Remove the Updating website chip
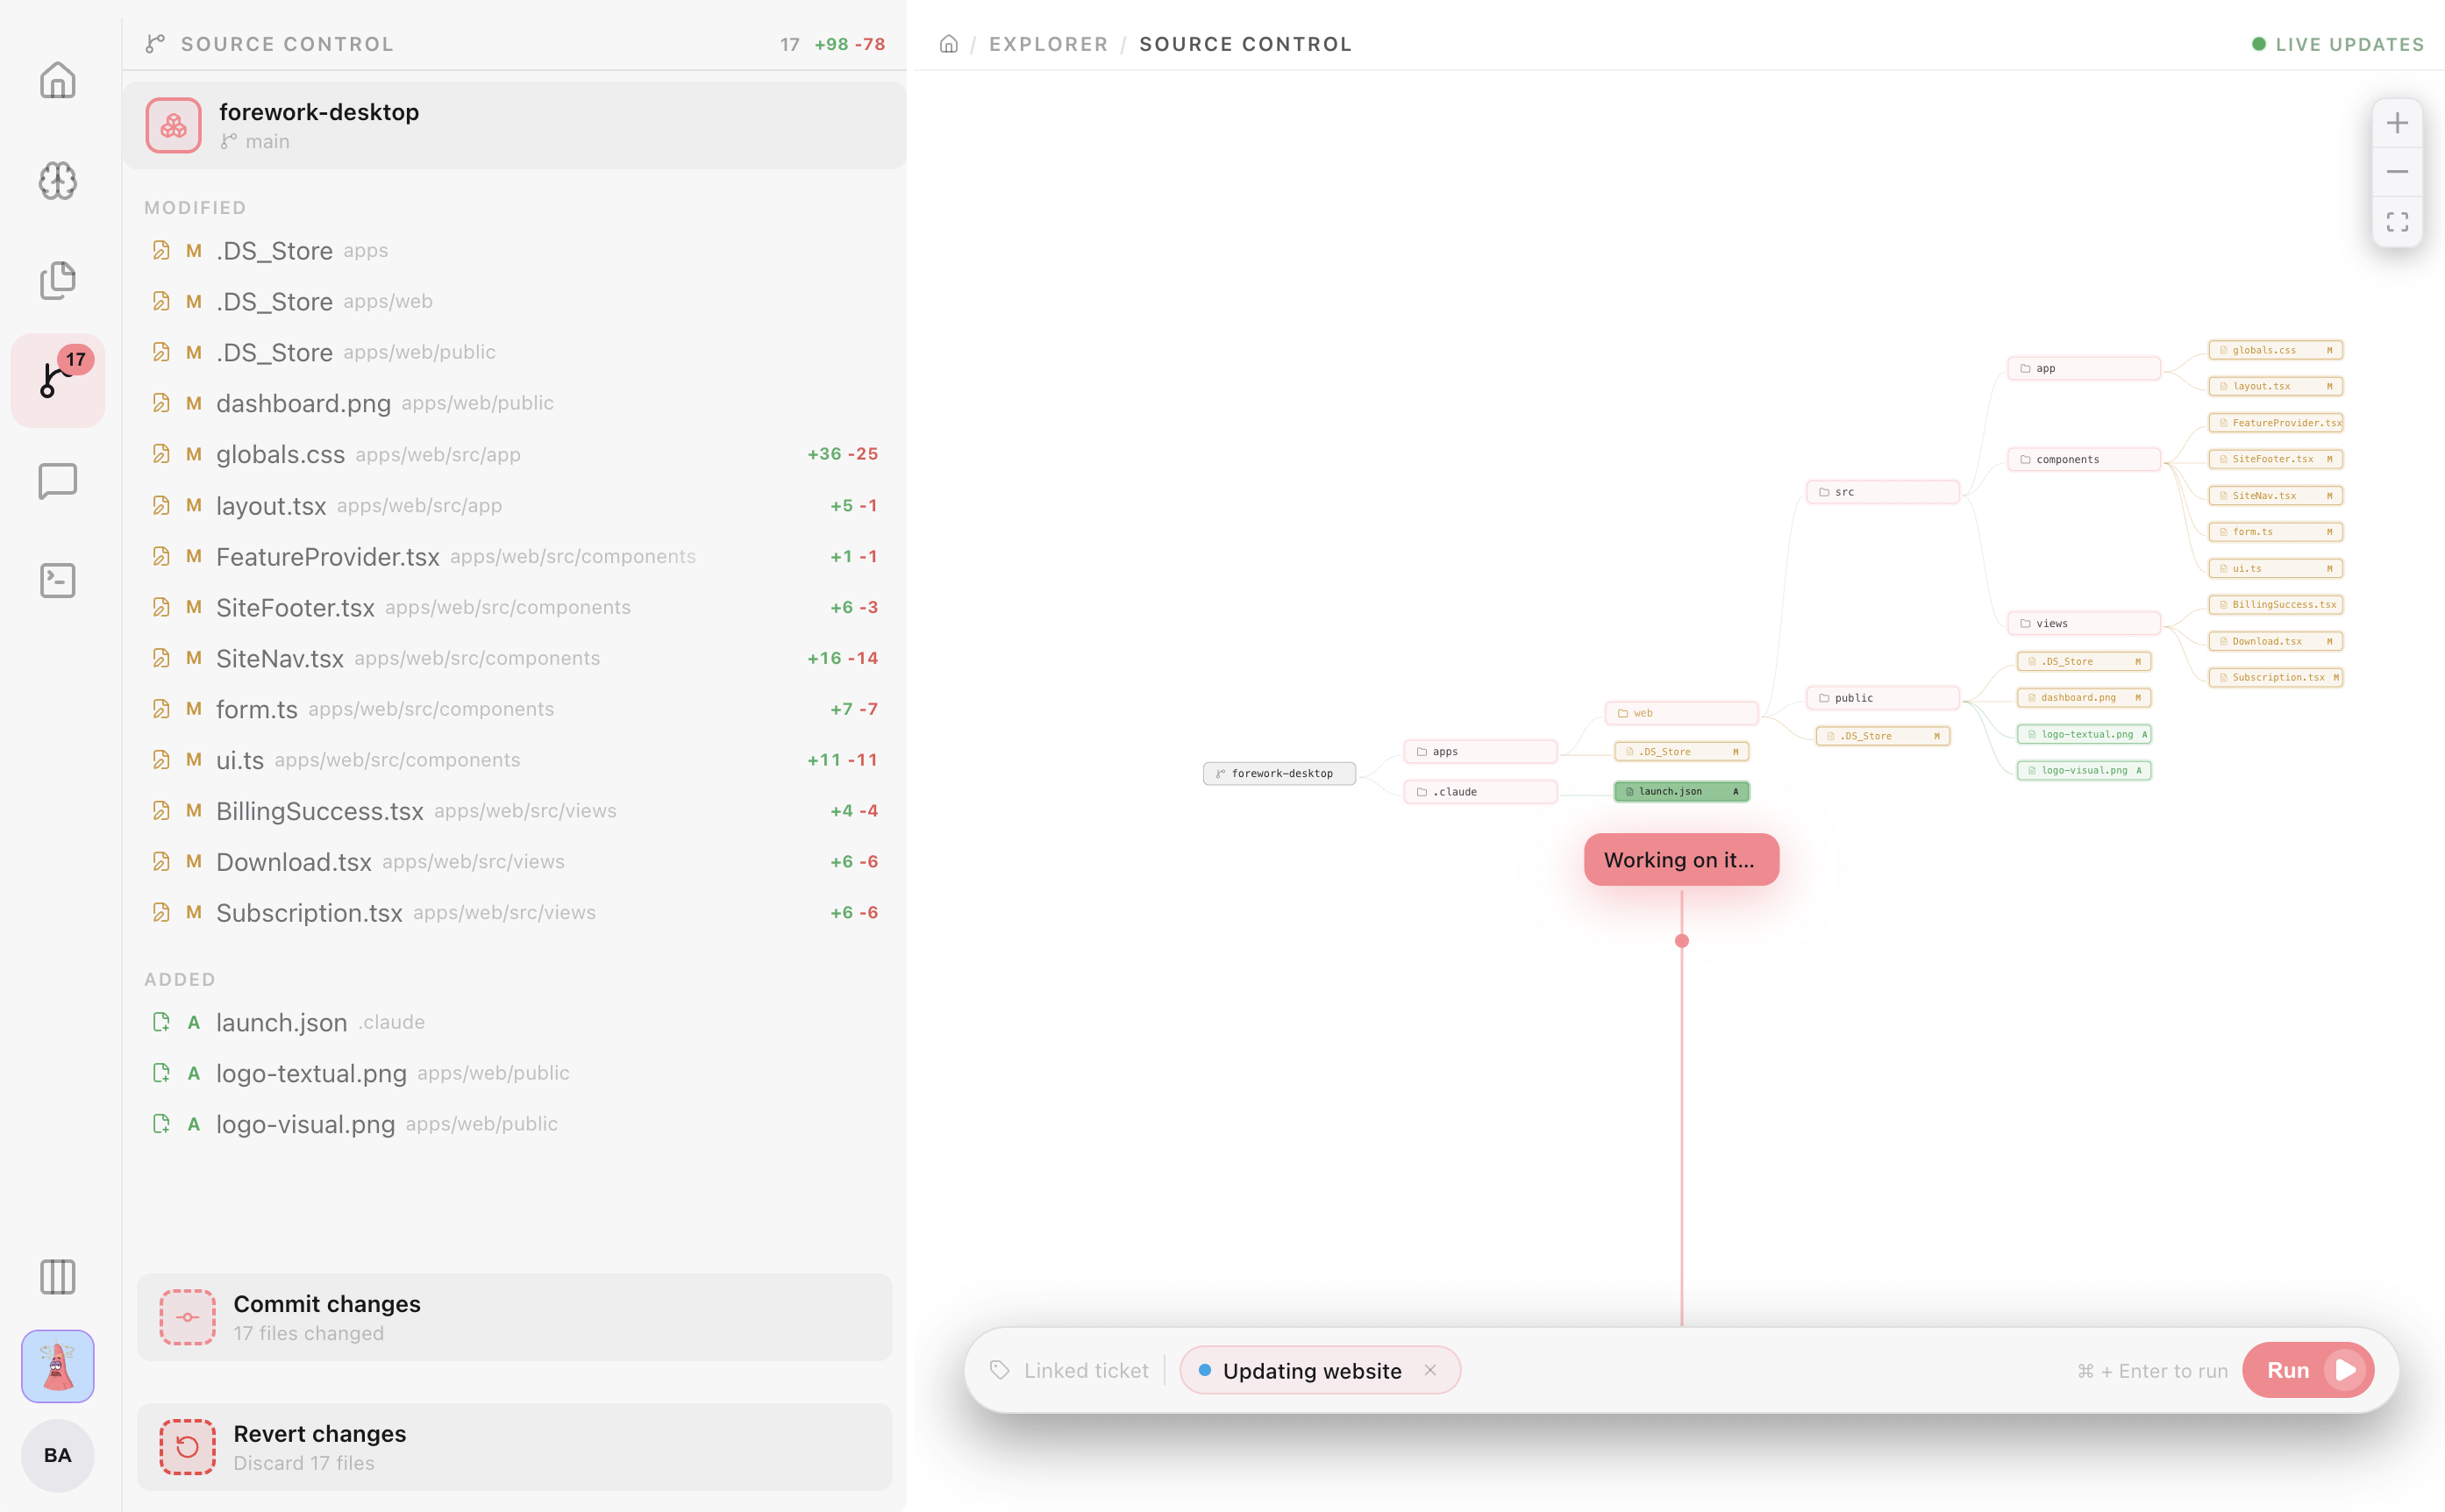This screenshot has width=2445, height=1512. 1430,1370
